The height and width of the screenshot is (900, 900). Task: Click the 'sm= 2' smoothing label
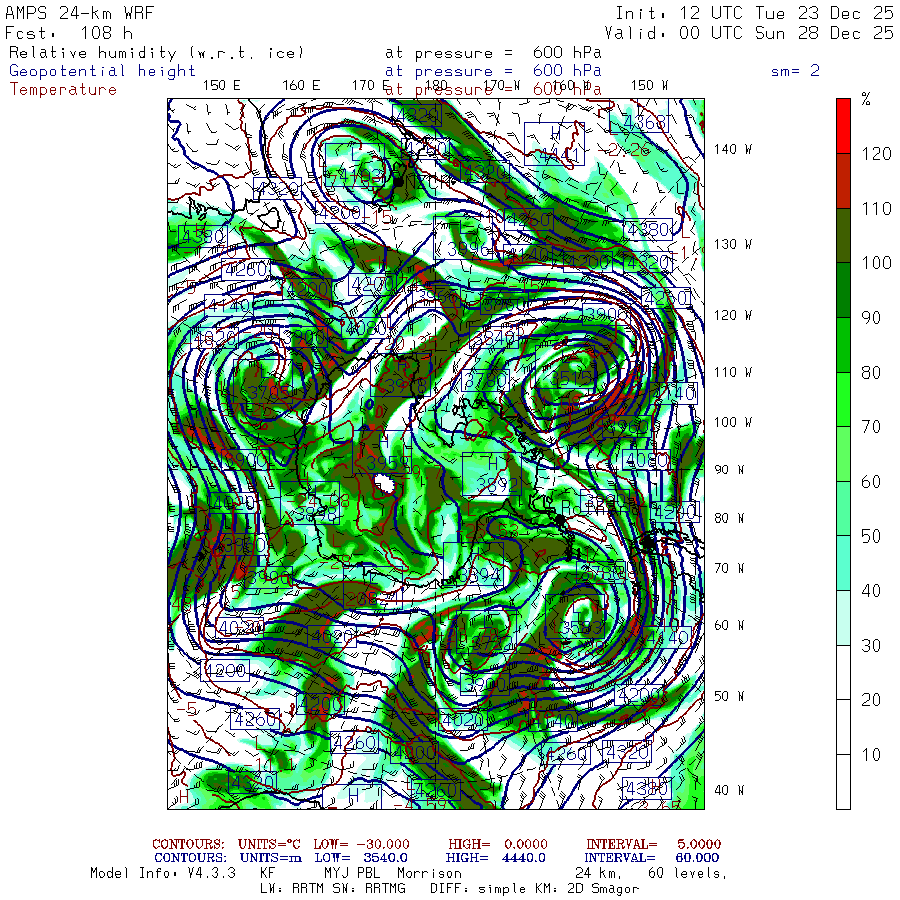(x=795, y=71)
